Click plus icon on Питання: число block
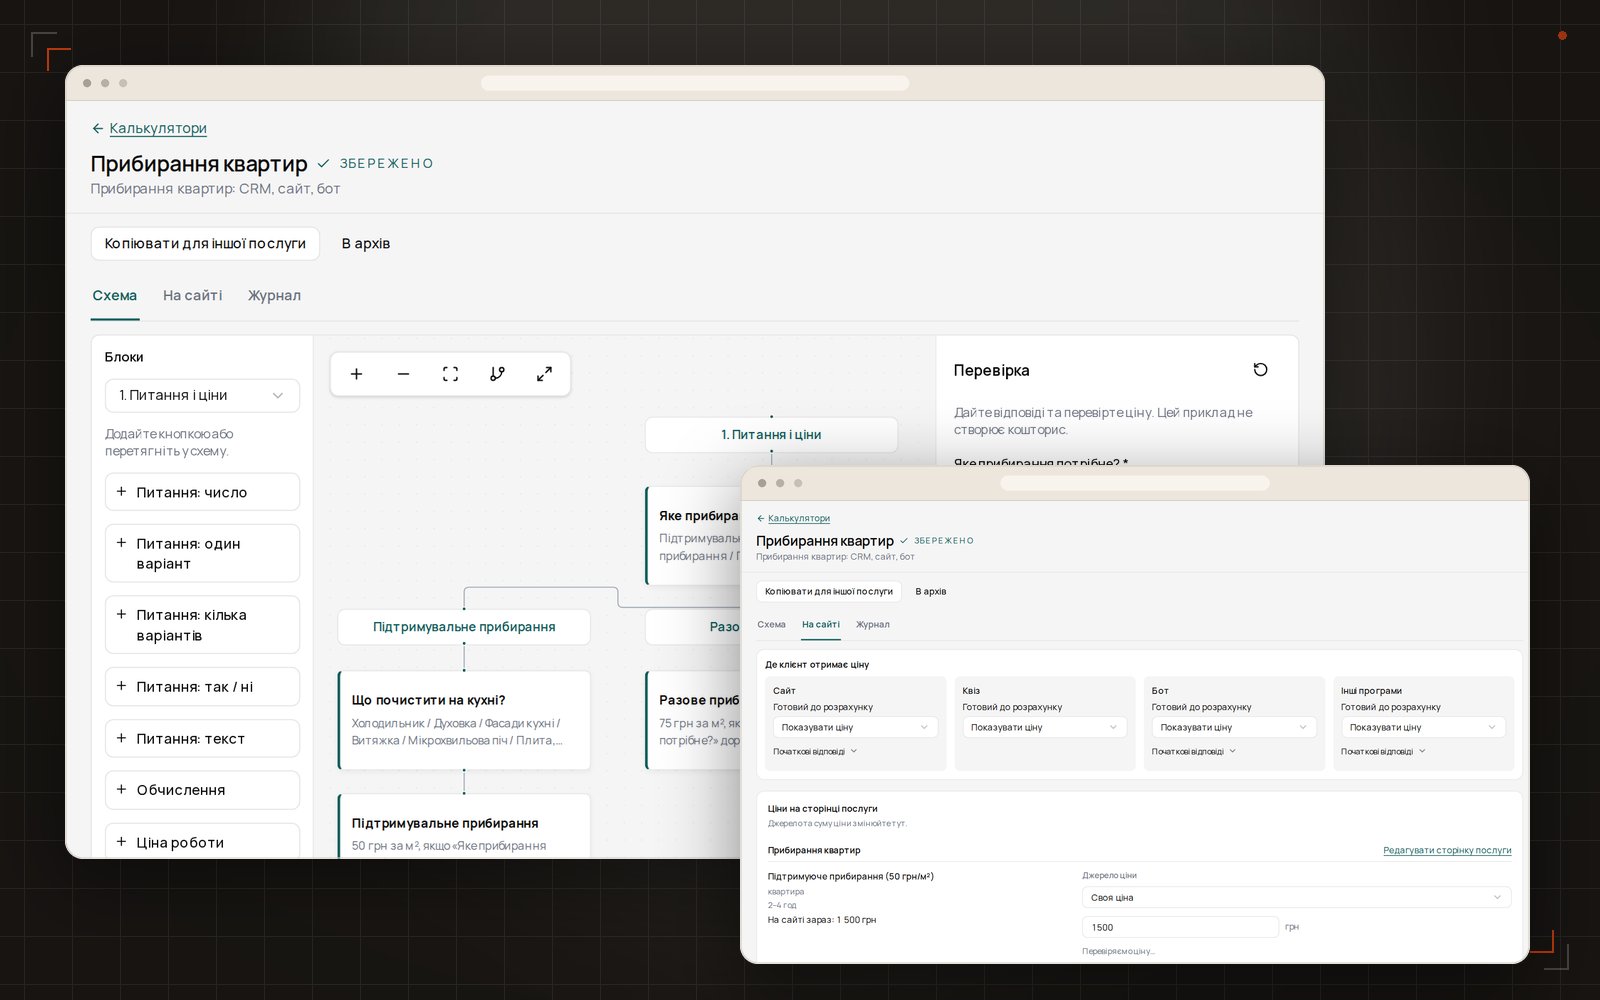 (121, 492)
